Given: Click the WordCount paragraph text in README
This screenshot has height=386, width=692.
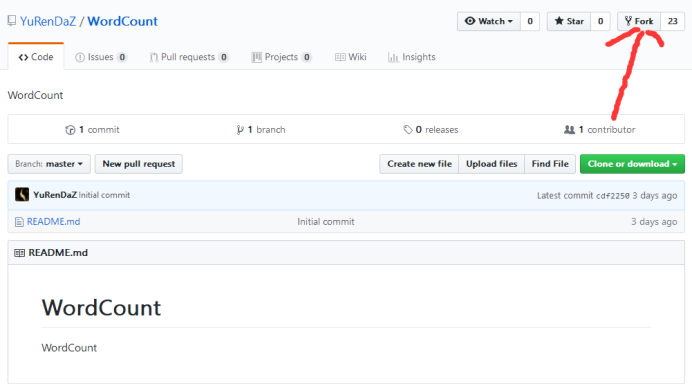Looking at the screenshot, I should click(x=69, y=348).
